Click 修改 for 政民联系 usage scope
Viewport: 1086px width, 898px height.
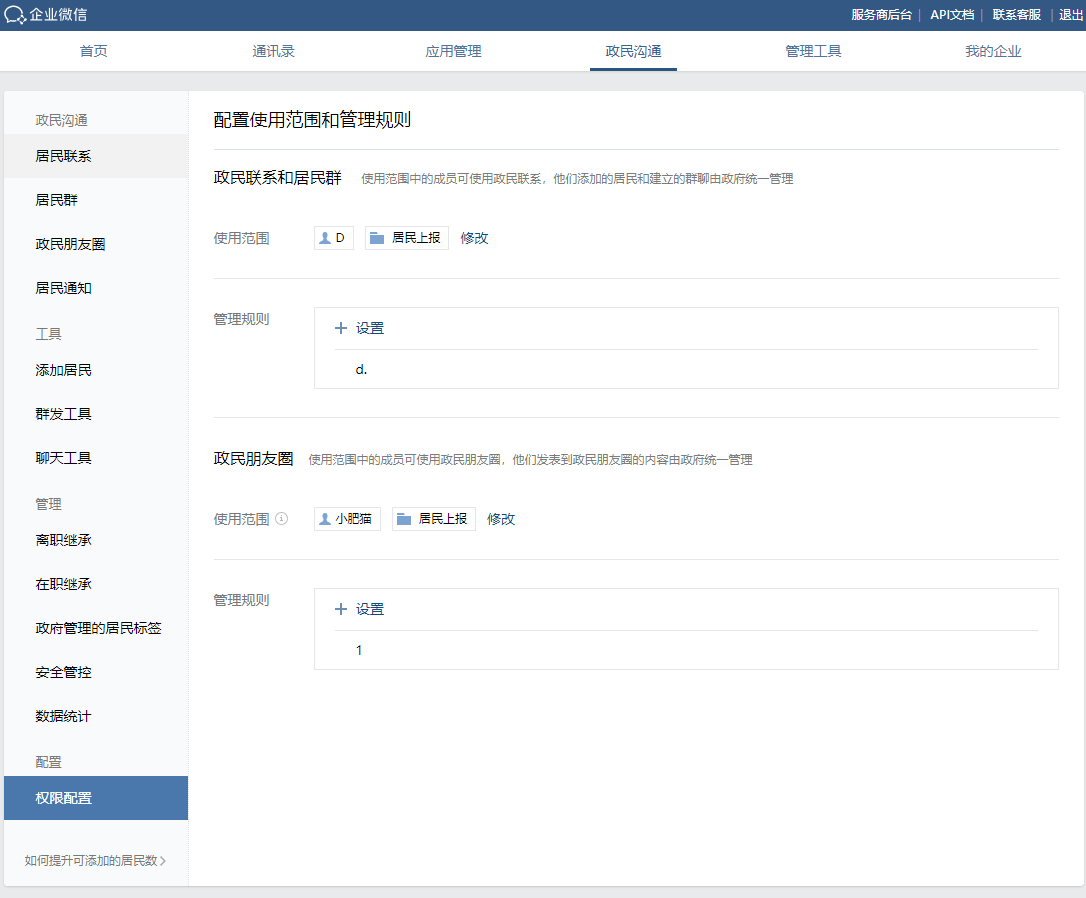(474, 238)
